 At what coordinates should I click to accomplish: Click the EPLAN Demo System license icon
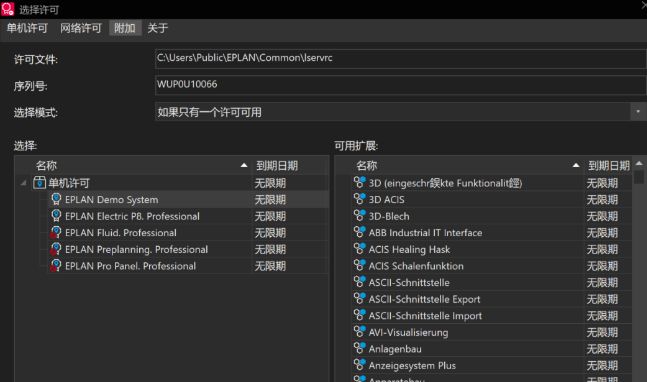[x=56, y=199]
